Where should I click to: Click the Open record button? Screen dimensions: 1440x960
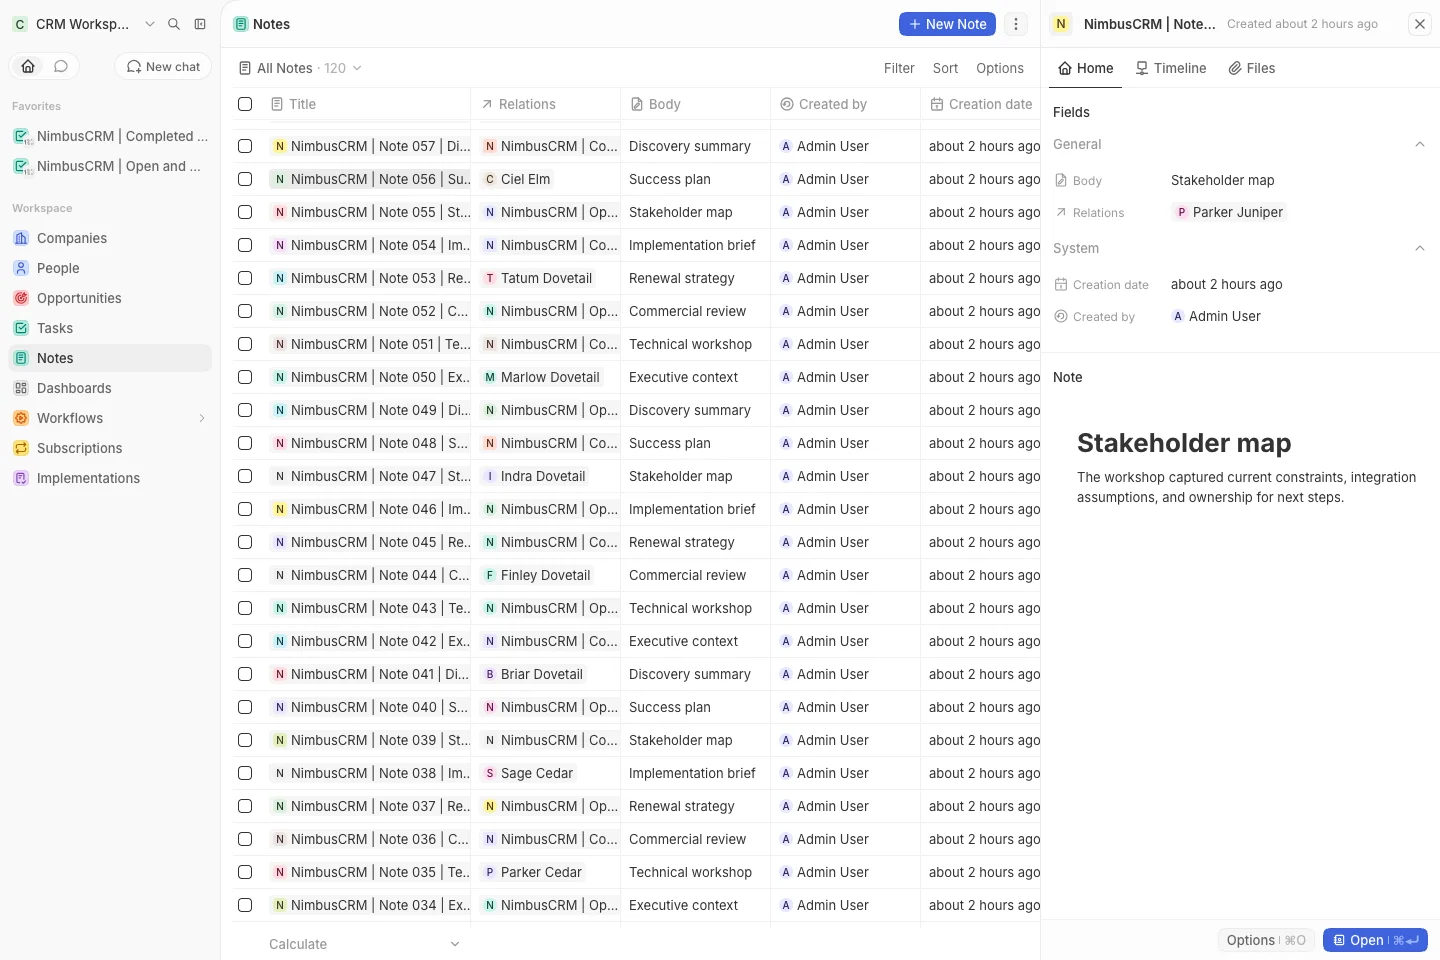coord(1375,940)
